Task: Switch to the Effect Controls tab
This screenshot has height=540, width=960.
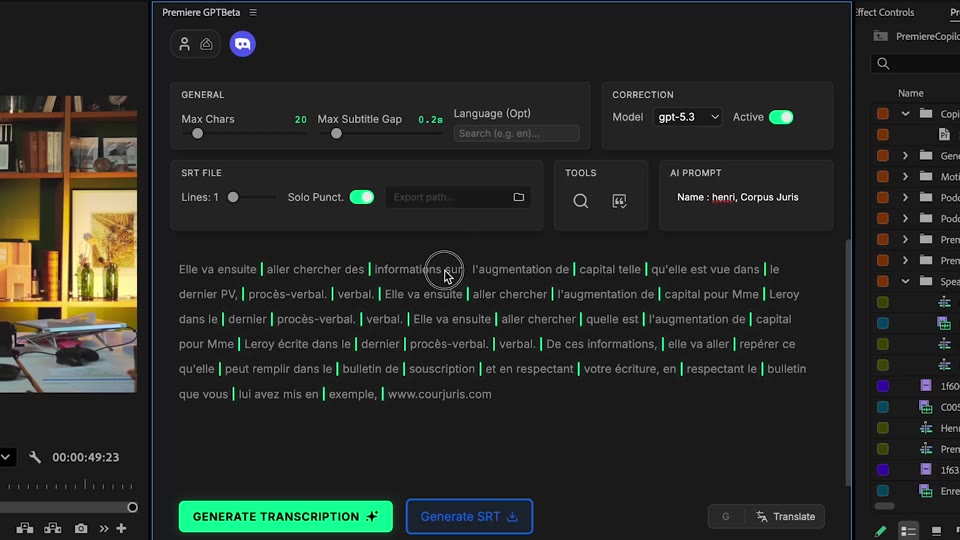Action: pos(885,12)
